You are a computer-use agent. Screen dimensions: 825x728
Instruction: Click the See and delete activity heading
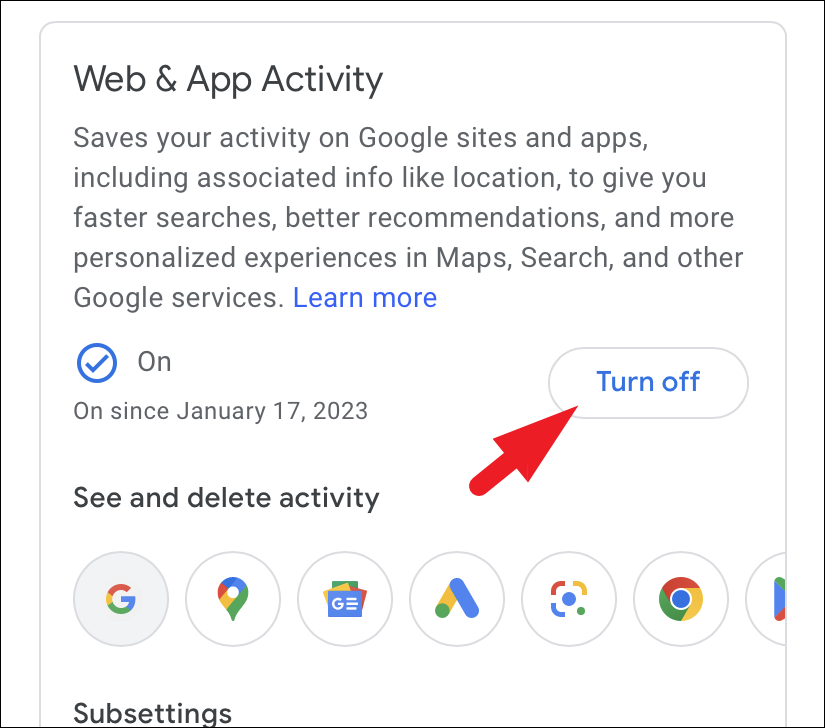click(226, 498)
